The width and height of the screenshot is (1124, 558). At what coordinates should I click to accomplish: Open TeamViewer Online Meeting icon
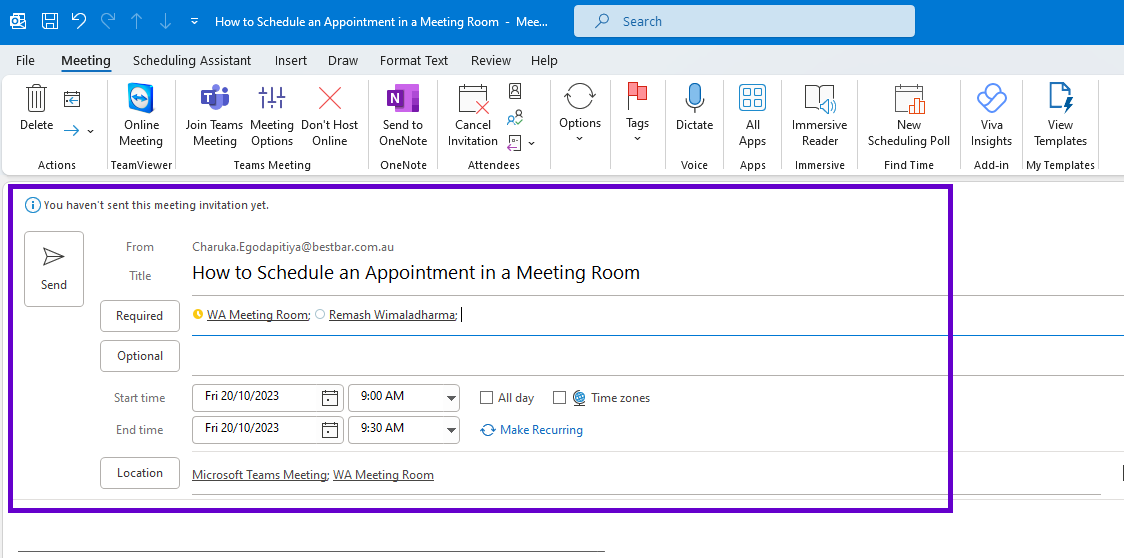click(141, 98)
